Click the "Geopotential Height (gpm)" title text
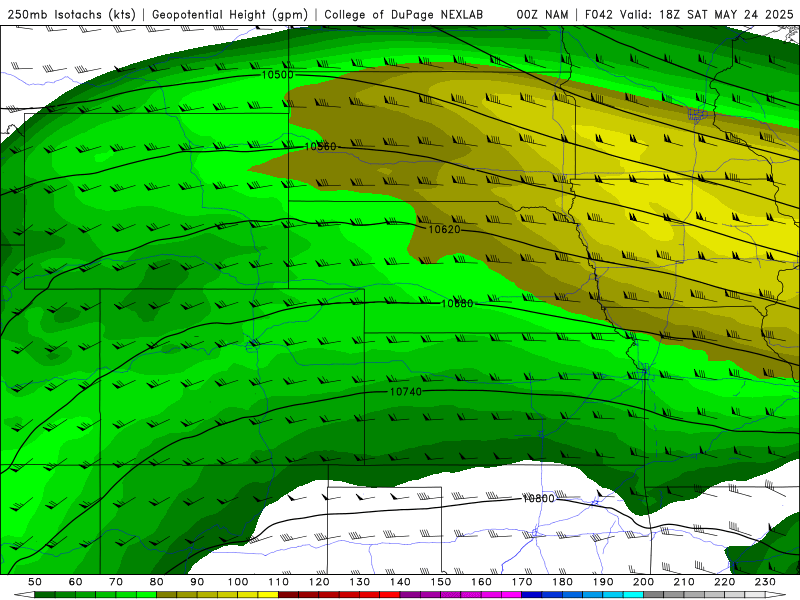 tap(230, 15)
